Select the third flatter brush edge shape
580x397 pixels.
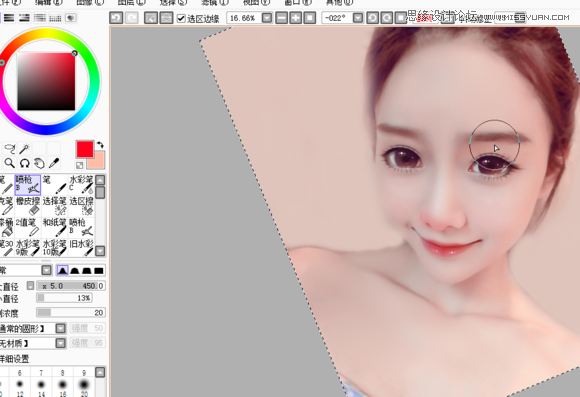tap(87, 270)
